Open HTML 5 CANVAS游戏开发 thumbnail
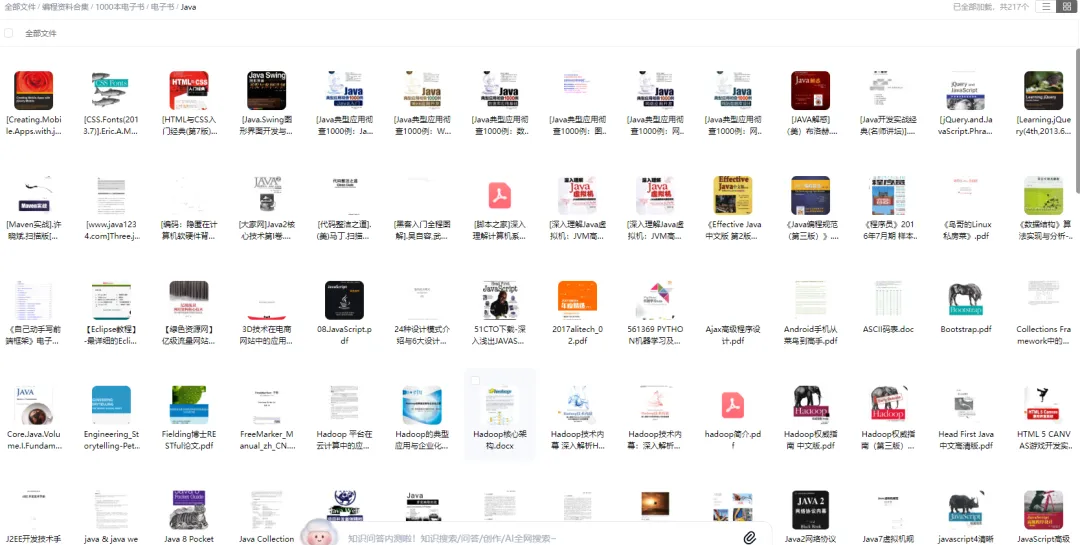Viewport: 1080px width, 545px height. [x=1043, y=404]
